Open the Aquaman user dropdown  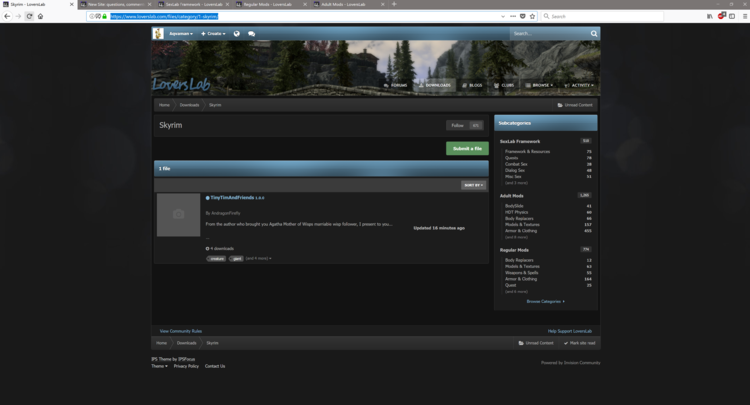coord(181,33)
